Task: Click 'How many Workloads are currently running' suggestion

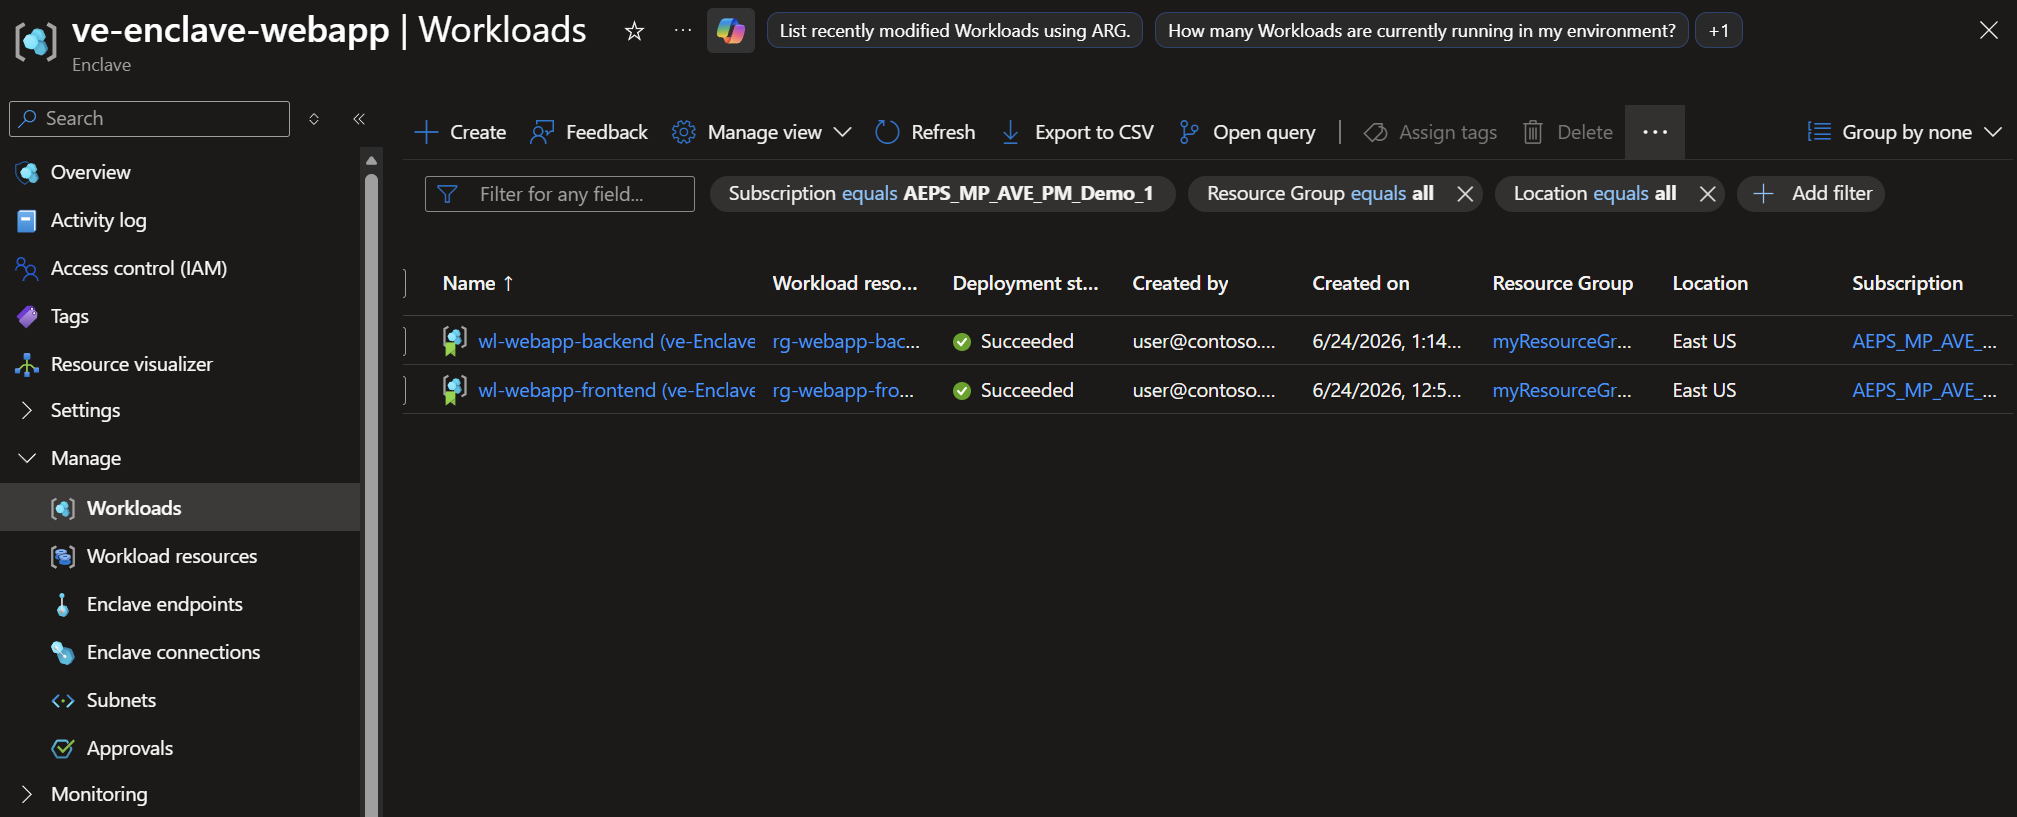Action: [1422, 31]
